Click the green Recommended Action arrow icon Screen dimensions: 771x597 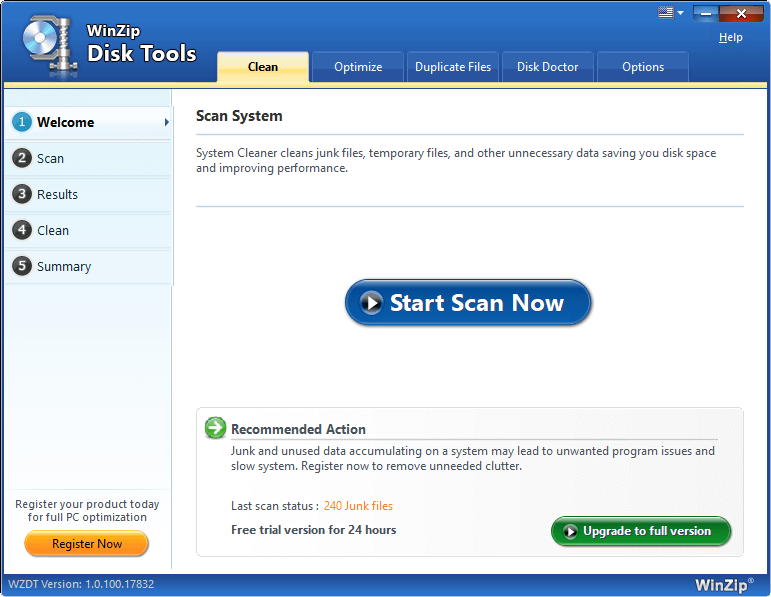pyautogui.click(x=215, y=428)
